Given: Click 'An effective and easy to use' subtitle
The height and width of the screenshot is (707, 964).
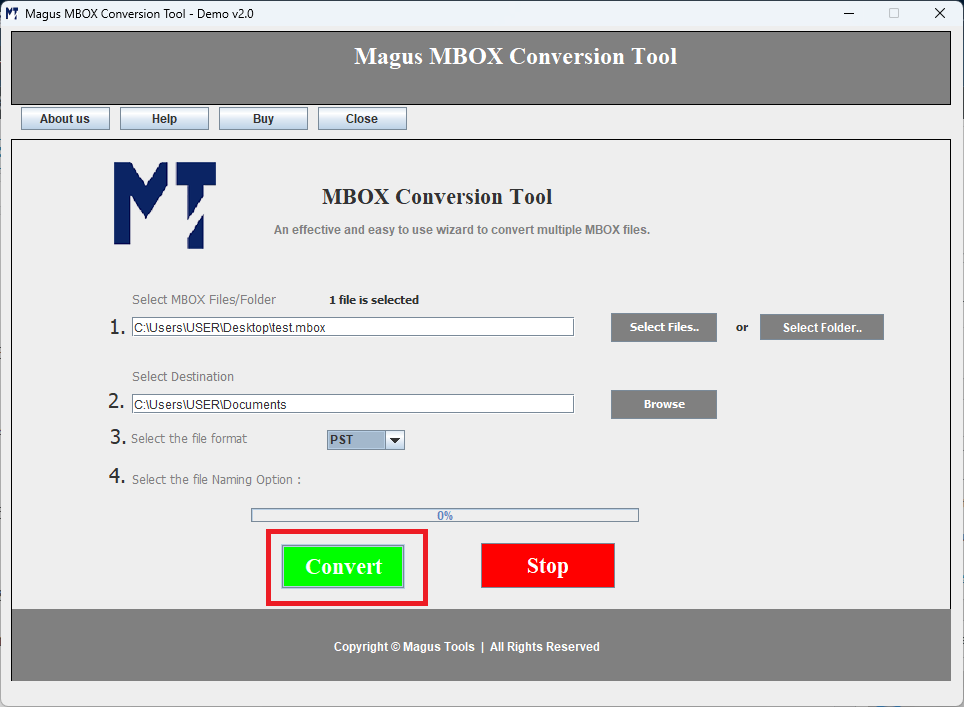Looking at the screenshot, I should click(x=462, y=230).
